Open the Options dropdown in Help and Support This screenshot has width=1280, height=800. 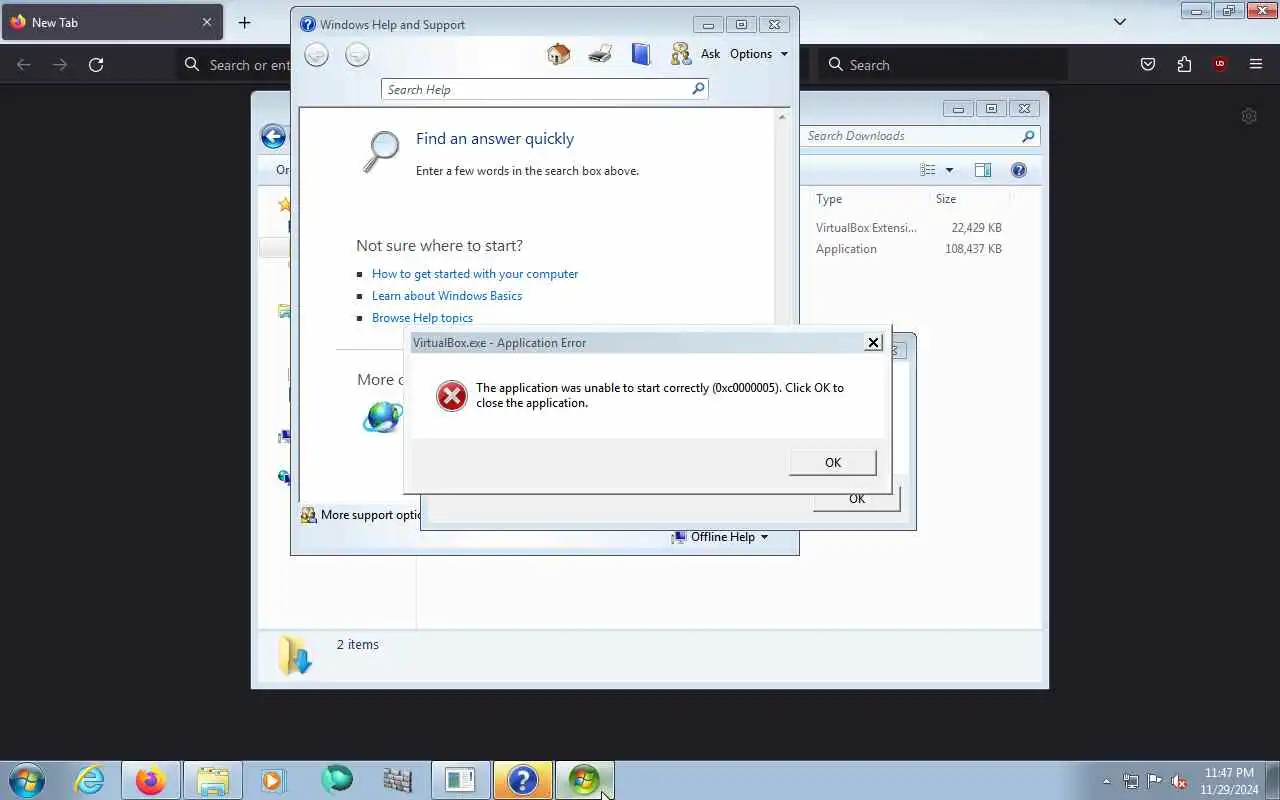[x=759, y=54]
